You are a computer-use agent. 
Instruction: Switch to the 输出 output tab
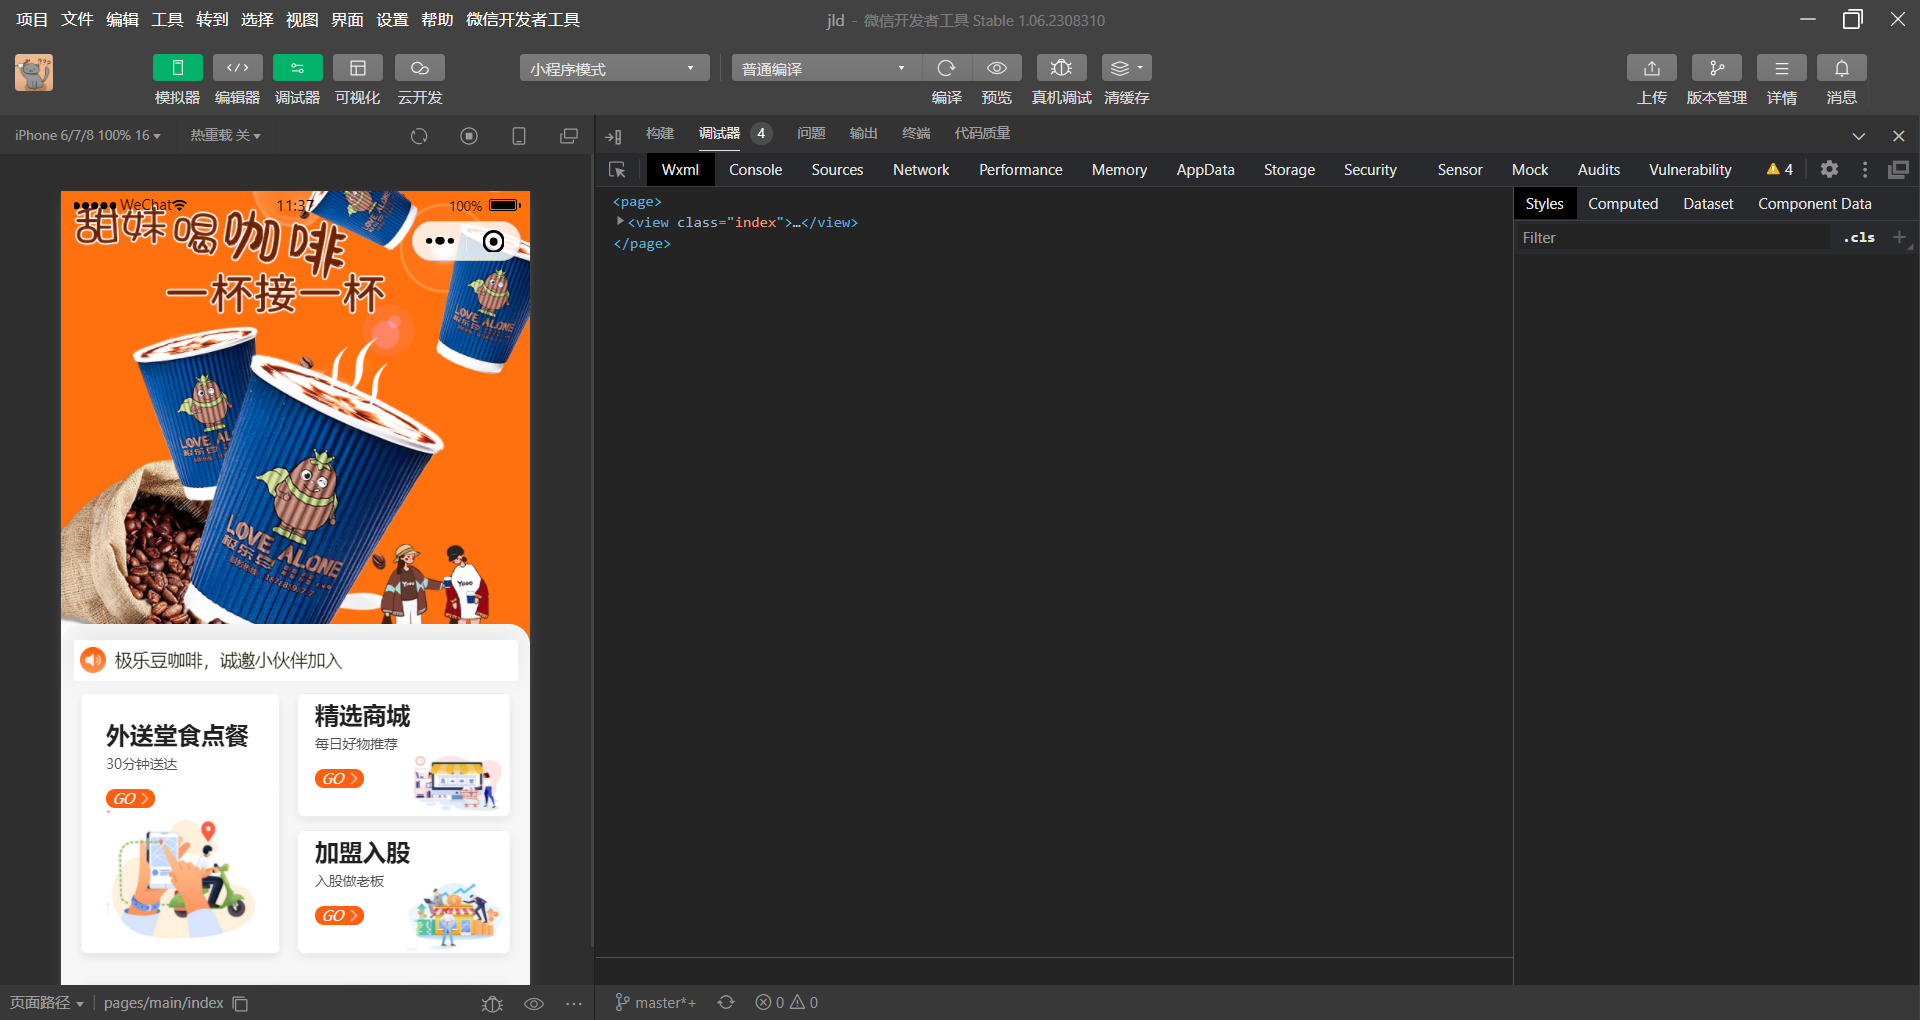pos(863,133)
